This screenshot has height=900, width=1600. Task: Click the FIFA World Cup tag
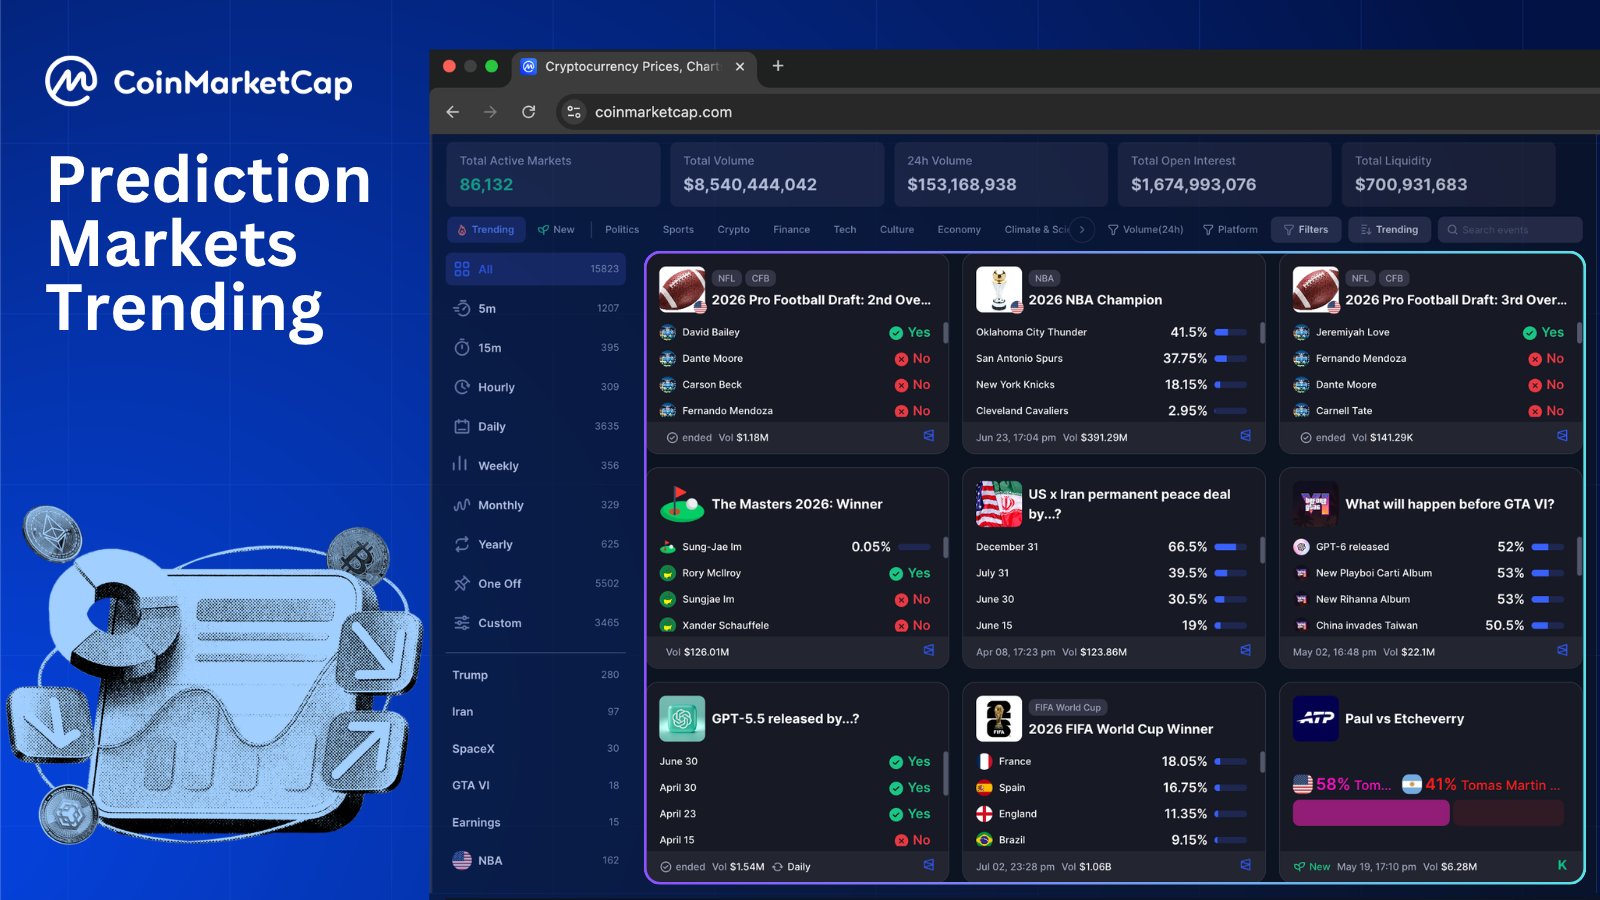coord(1068,707)
